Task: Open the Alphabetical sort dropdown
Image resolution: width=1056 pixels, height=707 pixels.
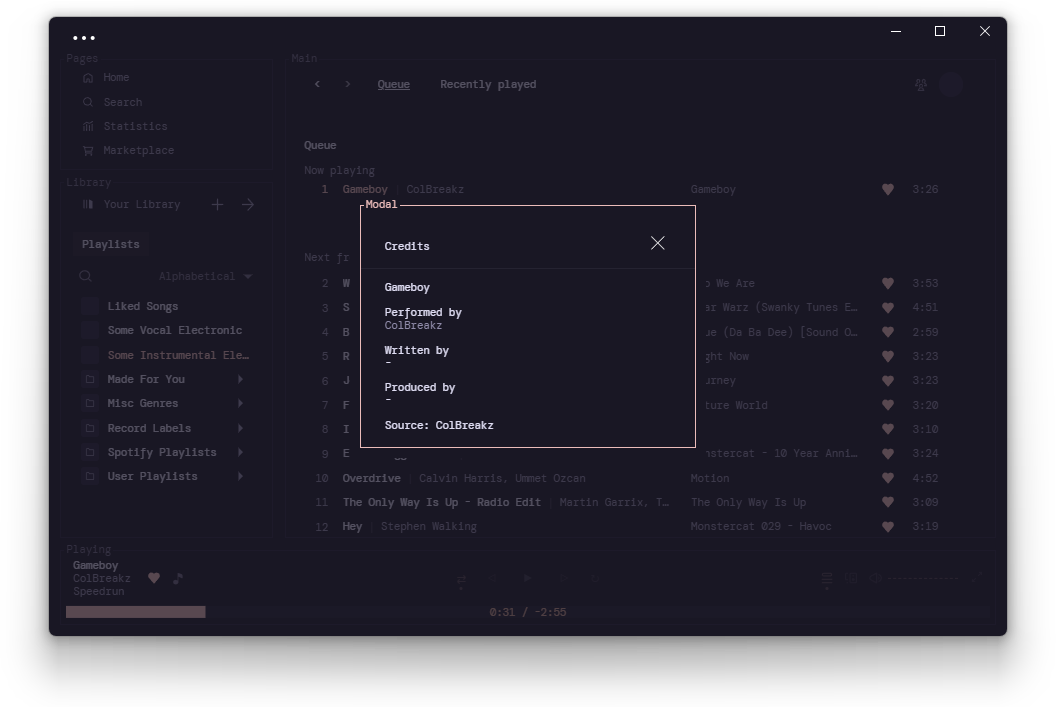Action: pos(205,276)
